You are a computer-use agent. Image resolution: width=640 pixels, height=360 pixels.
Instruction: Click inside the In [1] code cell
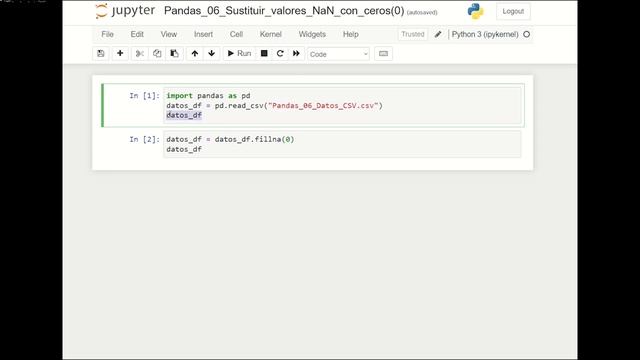[x=342, y=106]
